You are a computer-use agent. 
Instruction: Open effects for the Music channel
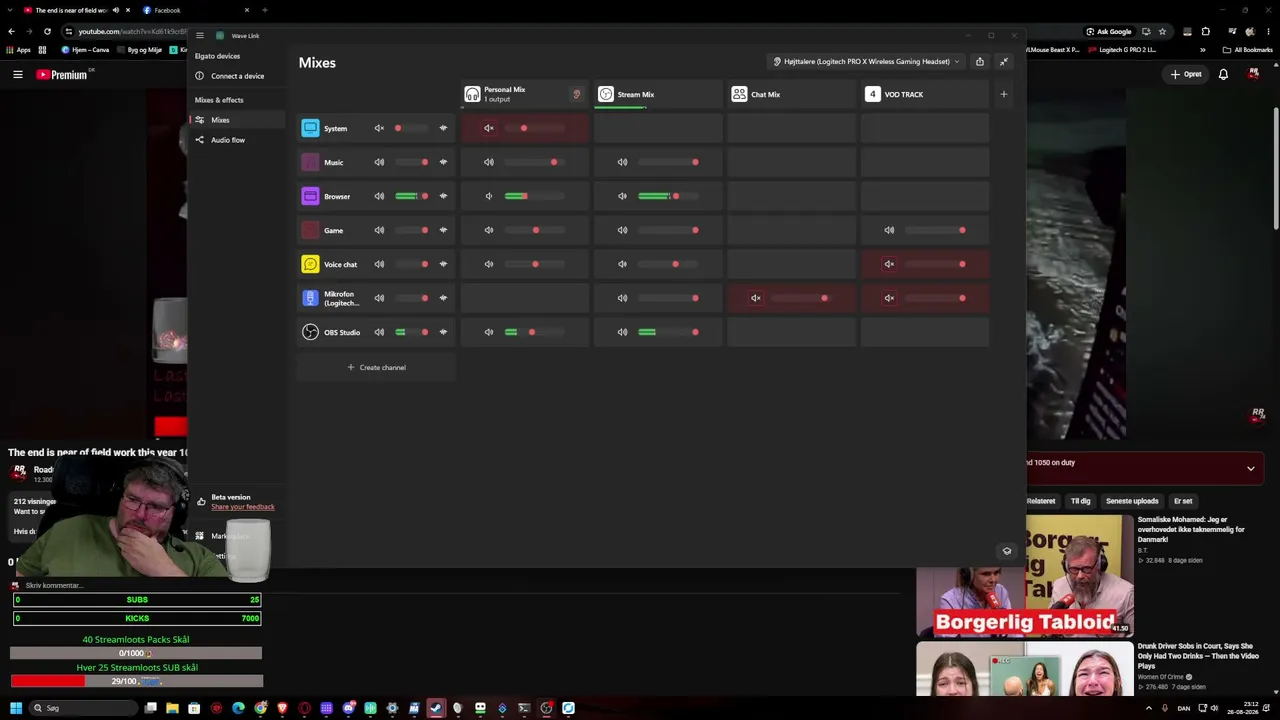[443, 162]
